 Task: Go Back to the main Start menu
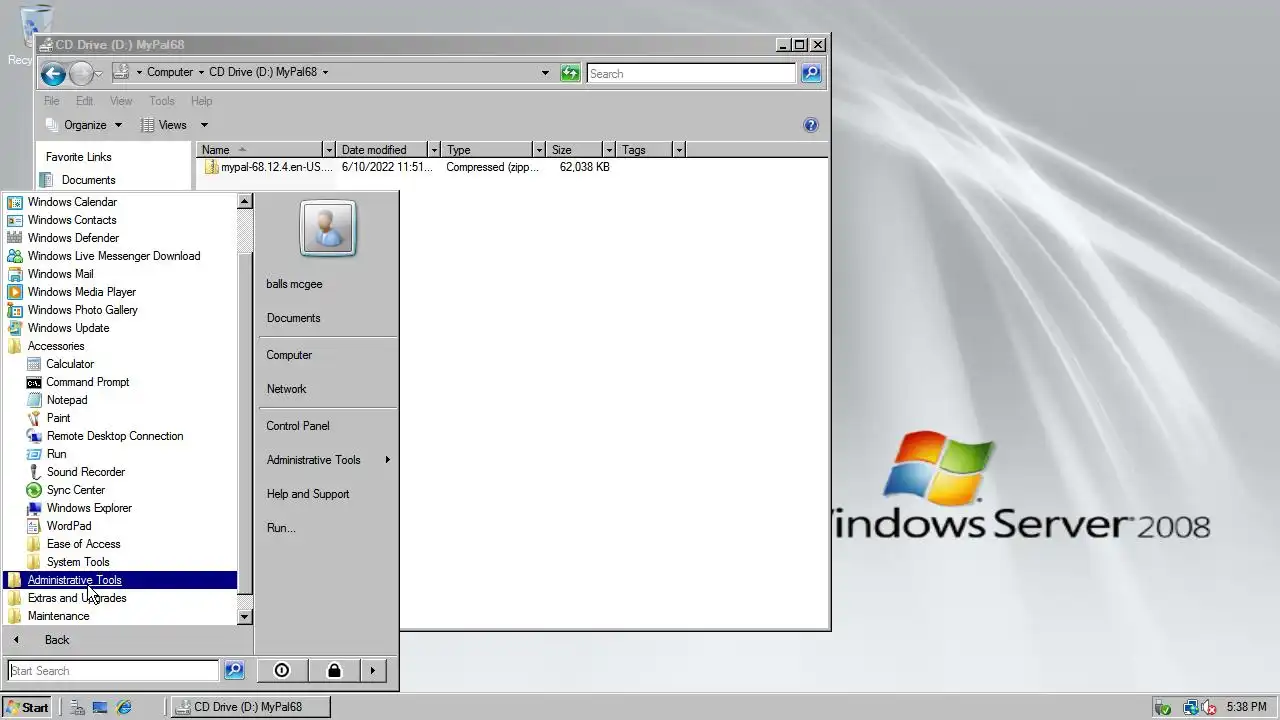(x=57, y=640)
